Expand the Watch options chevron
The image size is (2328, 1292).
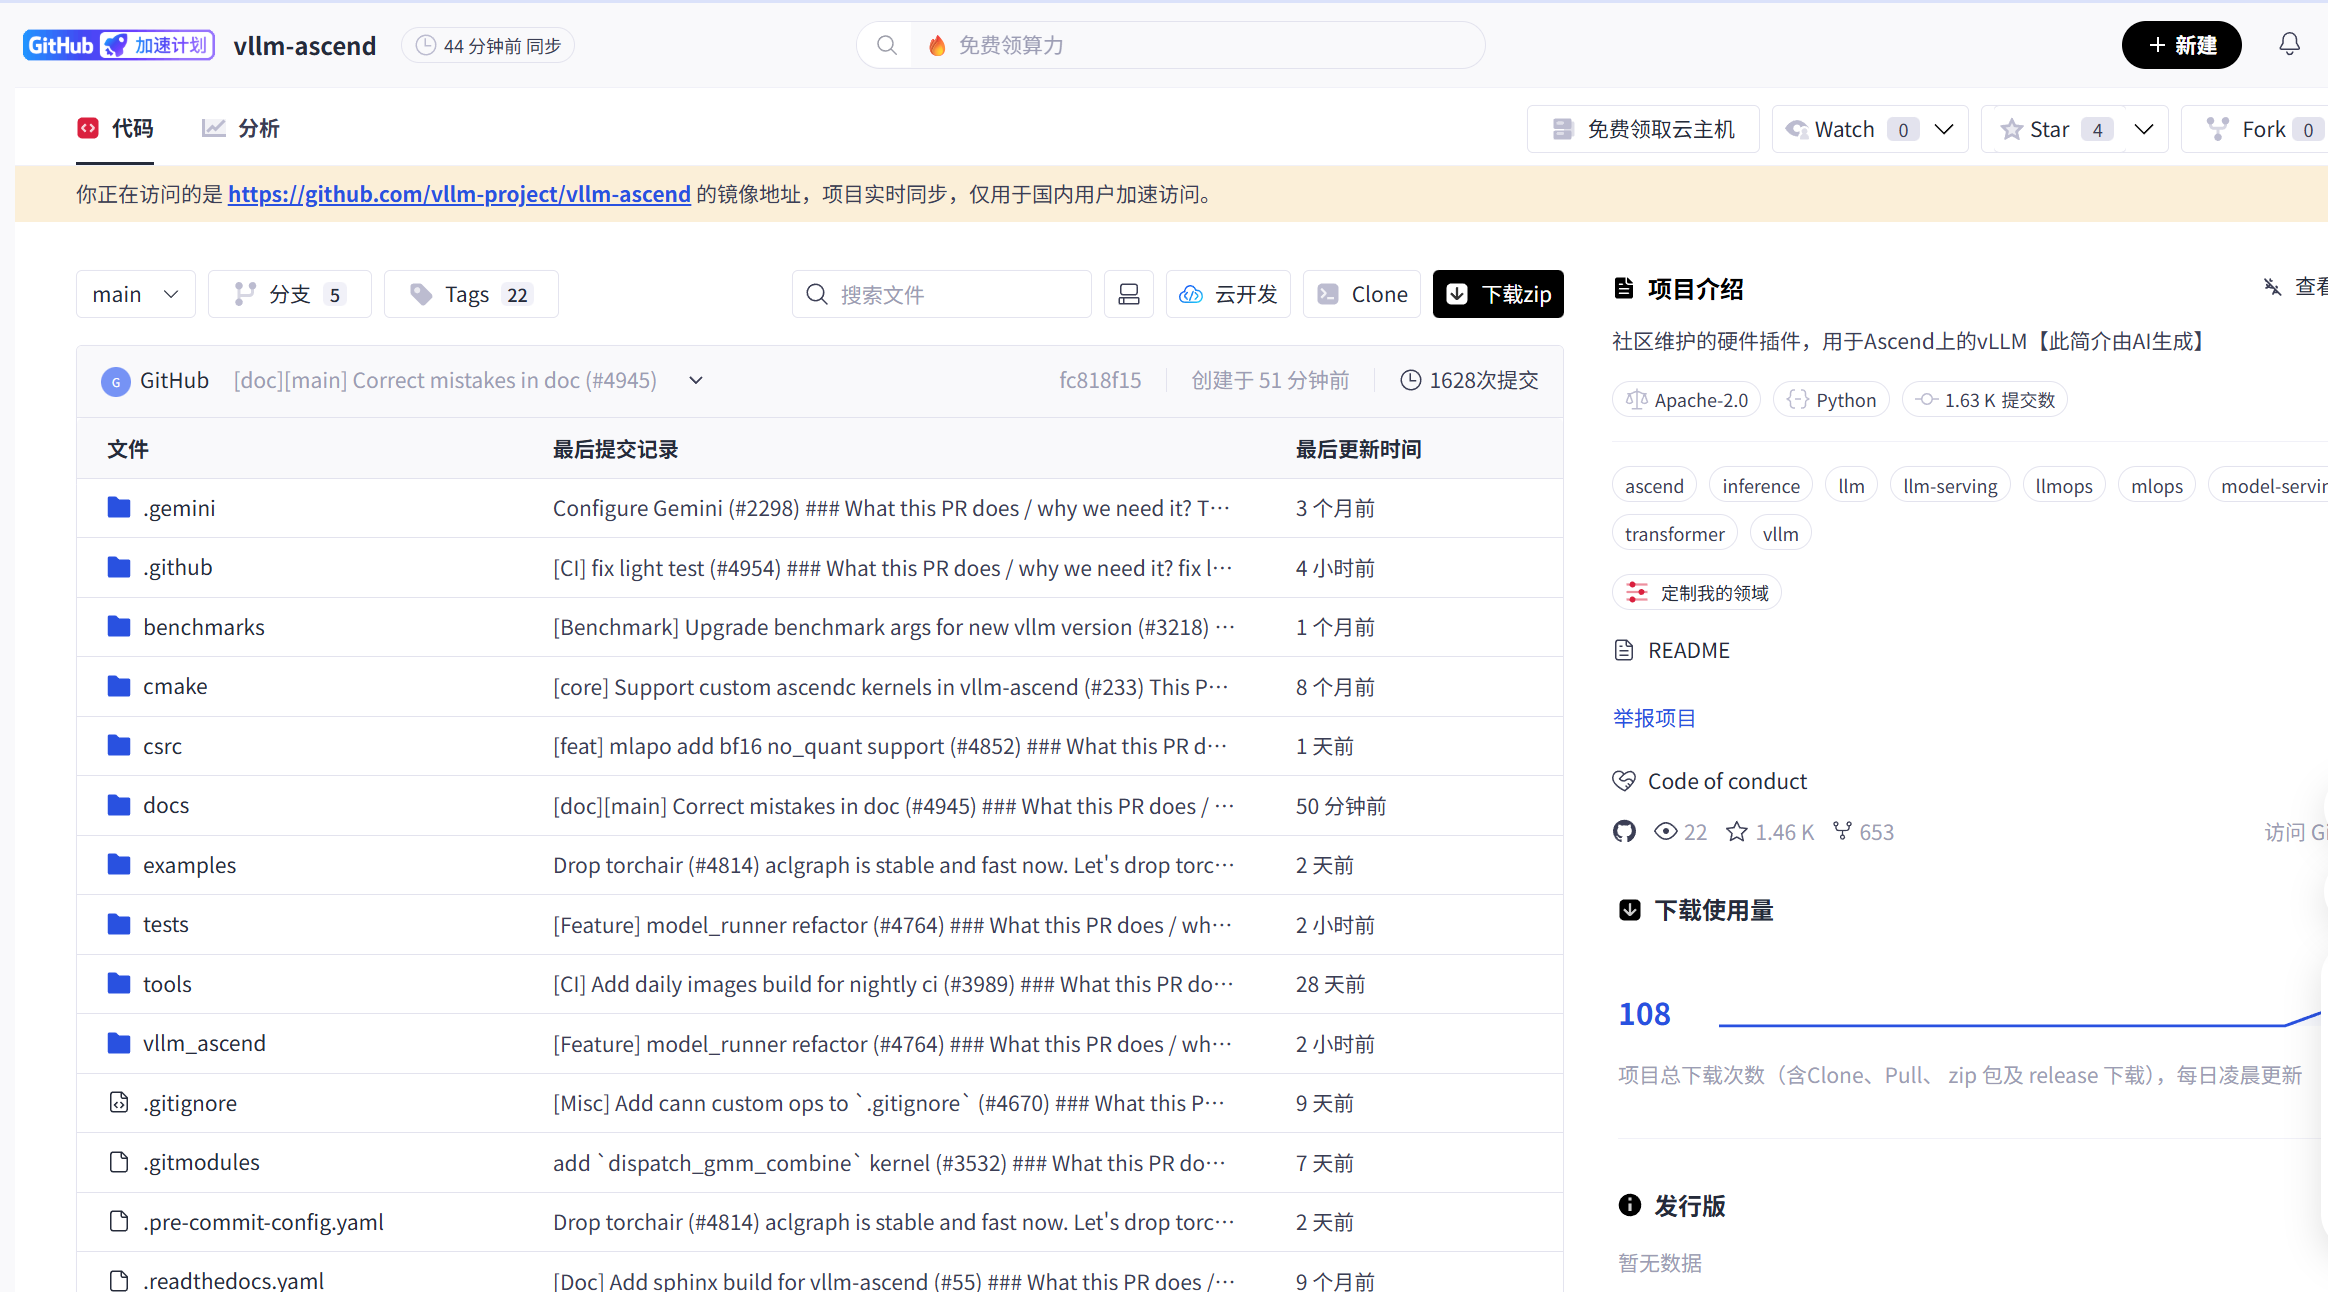pos(1944,129)
